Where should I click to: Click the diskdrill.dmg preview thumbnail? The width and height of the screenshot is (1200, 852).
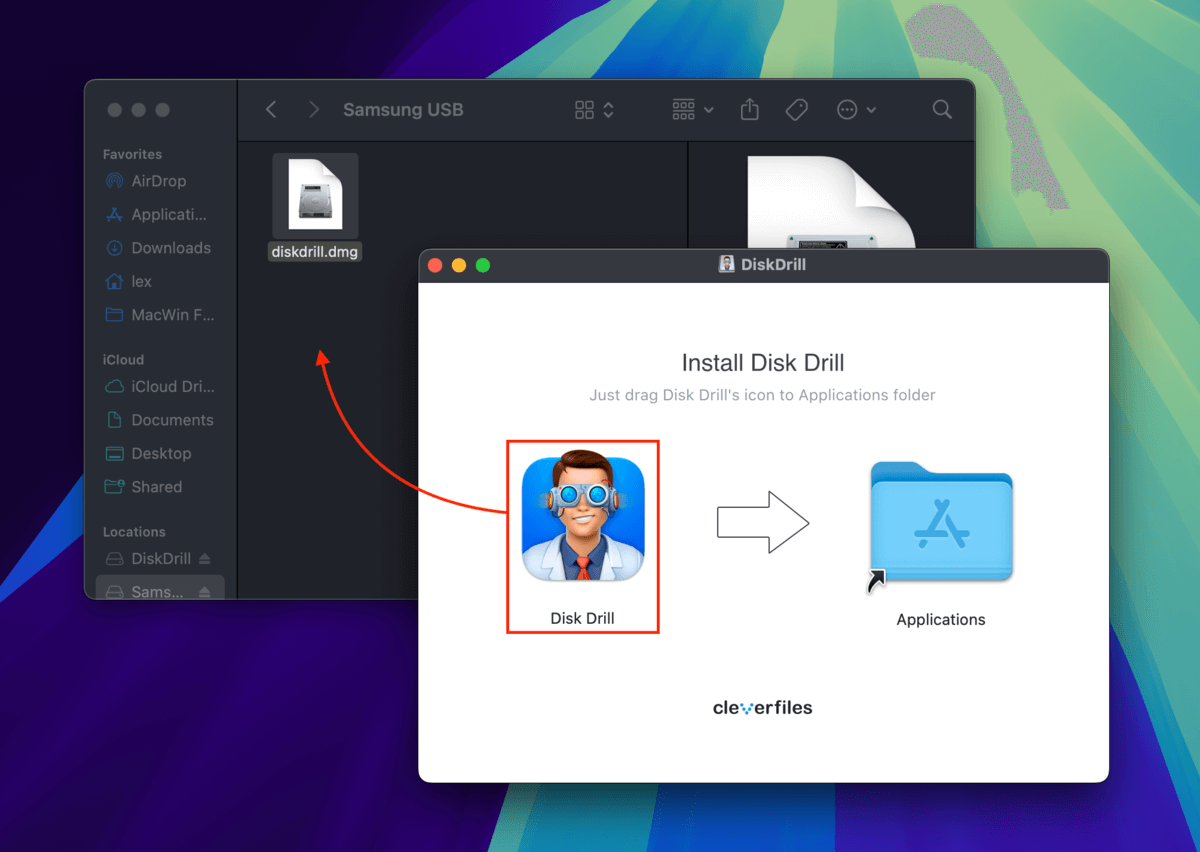832,203
